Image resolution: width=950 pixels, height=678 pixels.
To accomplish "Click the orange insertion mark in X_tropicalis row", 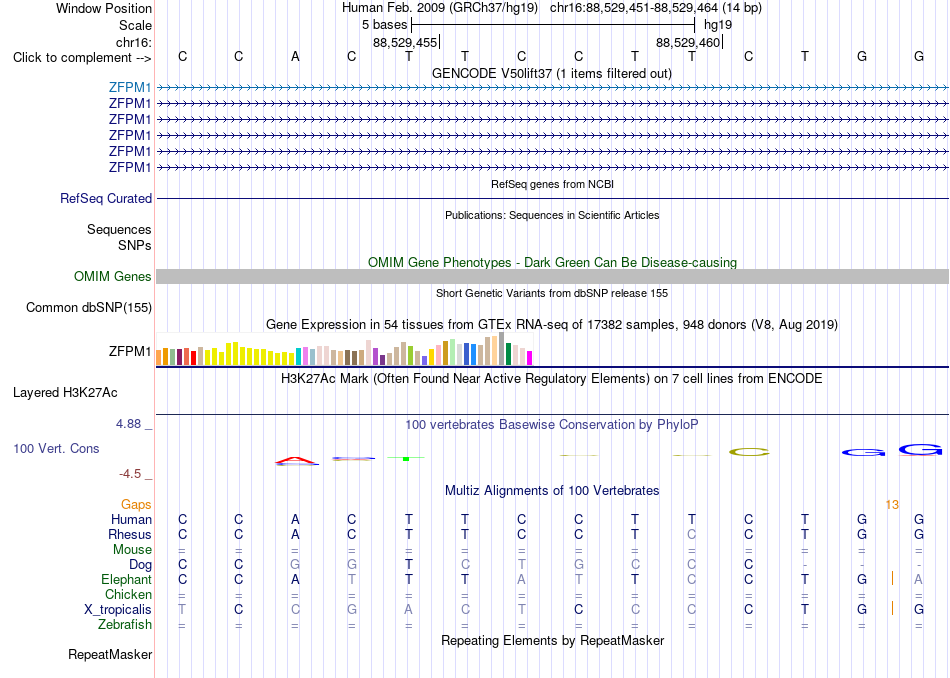I will (x=892, y=608).
